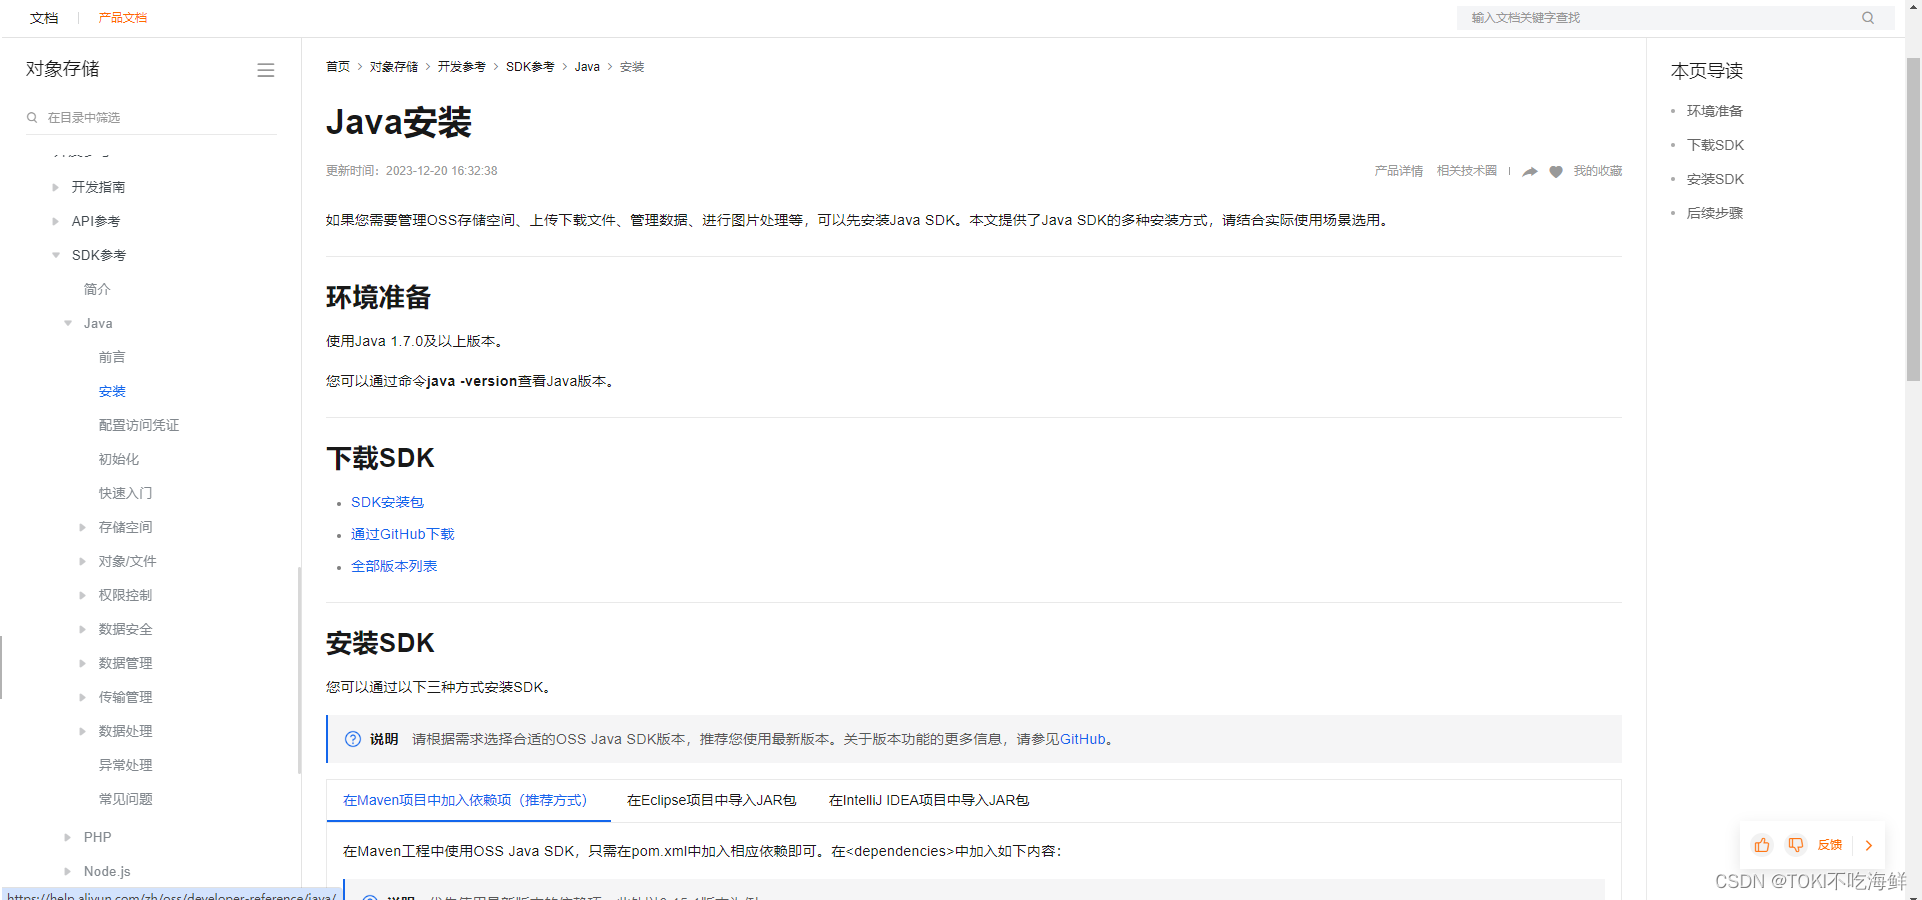Open 前言 under Java
Viewport: 1922px width, 900px height.
click(x=112, y=357)
